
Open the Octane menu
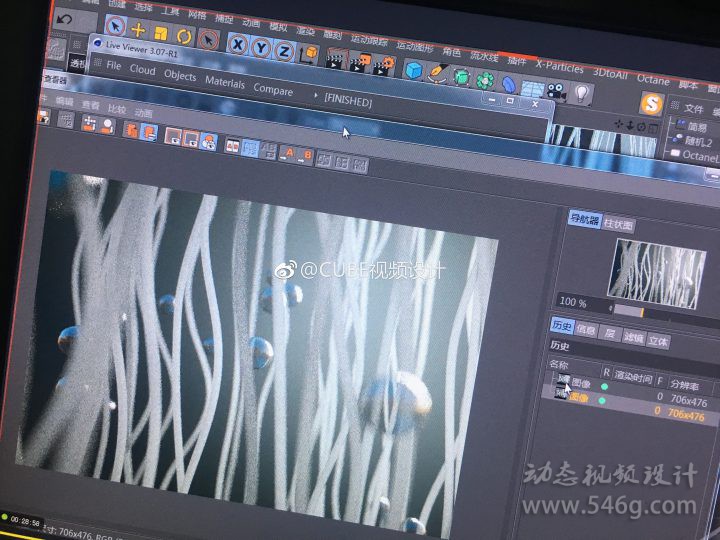(652, 79)
